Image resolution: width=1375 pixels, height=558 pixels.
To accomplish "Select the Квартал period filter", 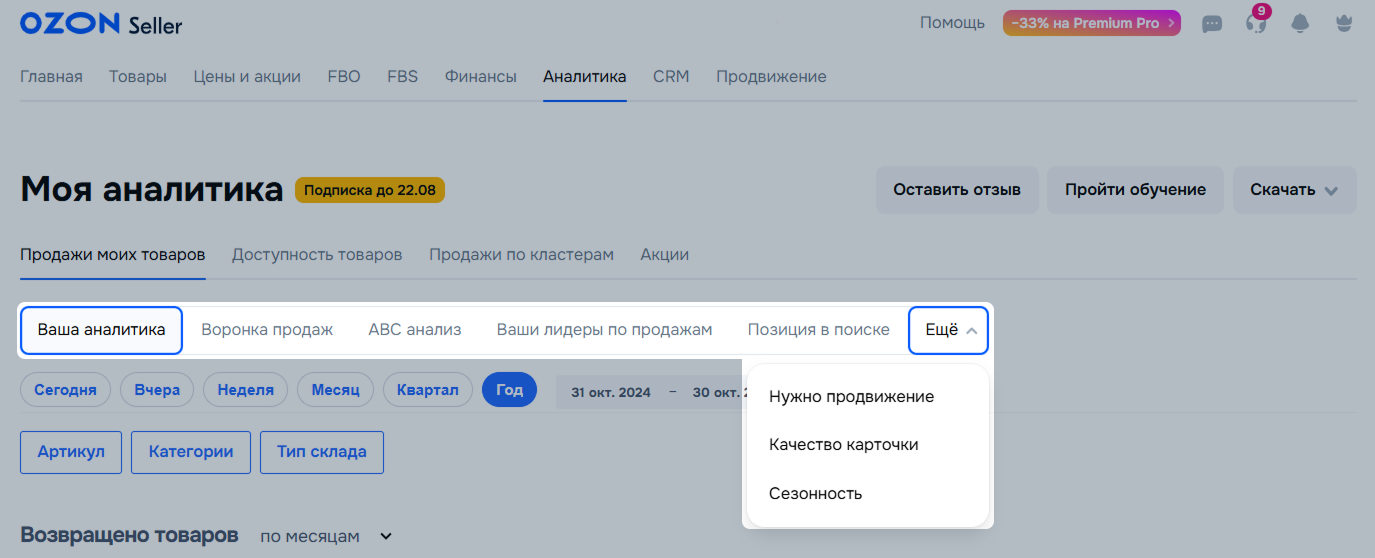I will tap(427, 390).
